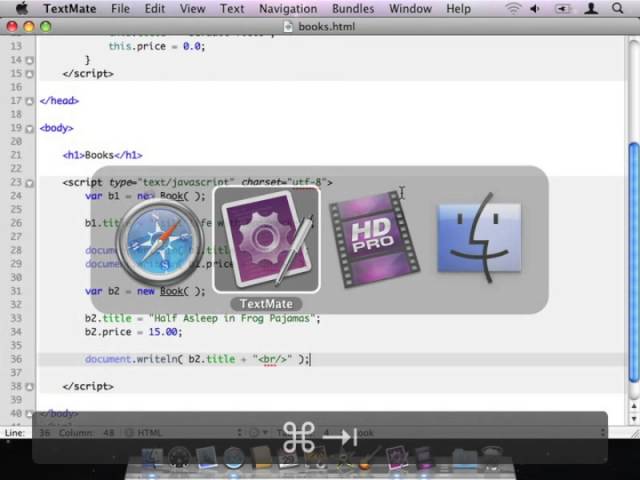Switch to Finder in the app switcher
This screenshot has height=480, width=640.
(x=479, y=238)
